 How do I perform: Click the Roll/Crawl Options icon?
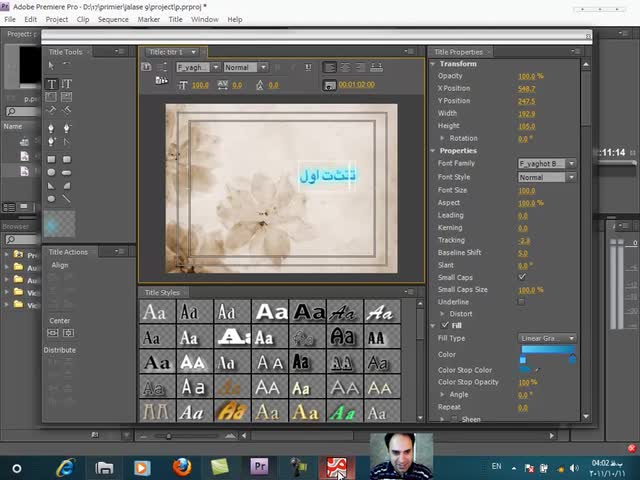click(162, 67)
